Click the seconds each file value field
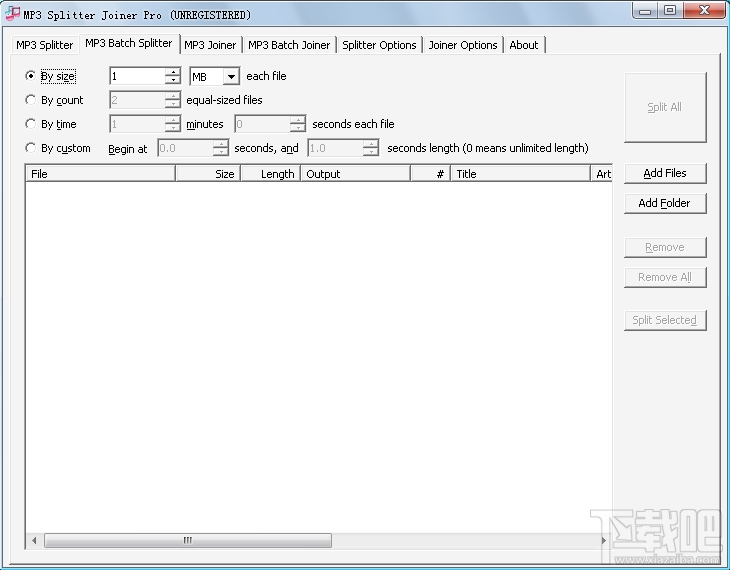This screenshot has height=570, width=730. pyautogui.click(x=263, y=124)
